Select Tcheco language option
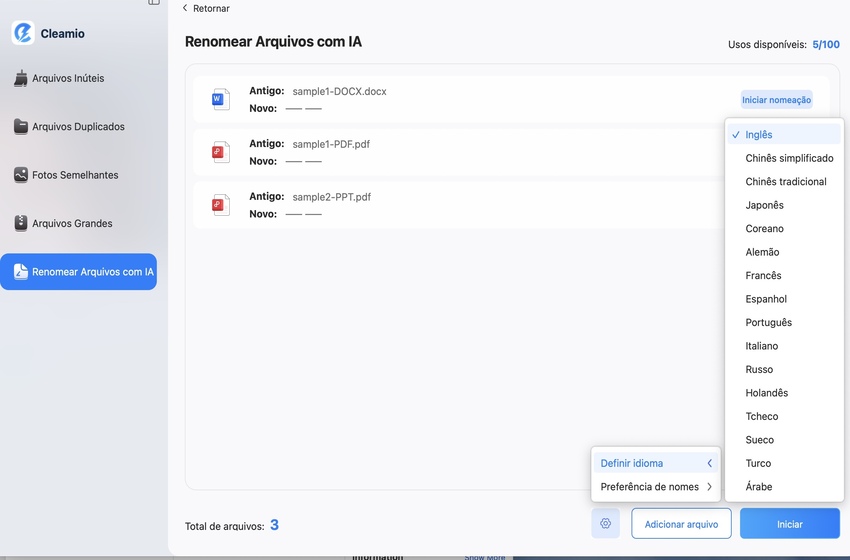 point(783,416)
